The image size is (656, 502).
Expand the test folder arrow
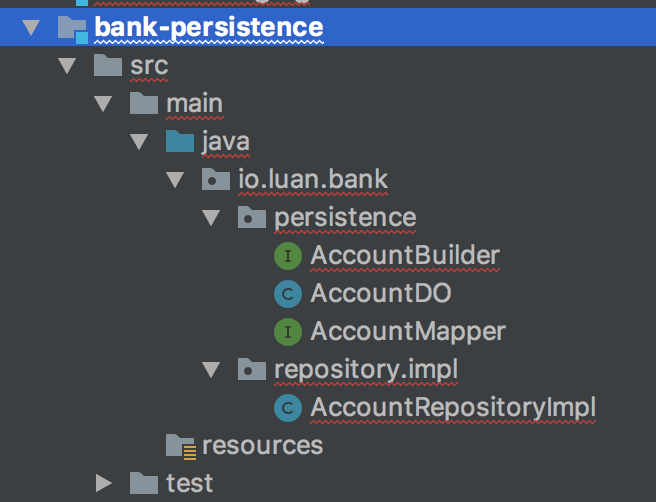103,483
